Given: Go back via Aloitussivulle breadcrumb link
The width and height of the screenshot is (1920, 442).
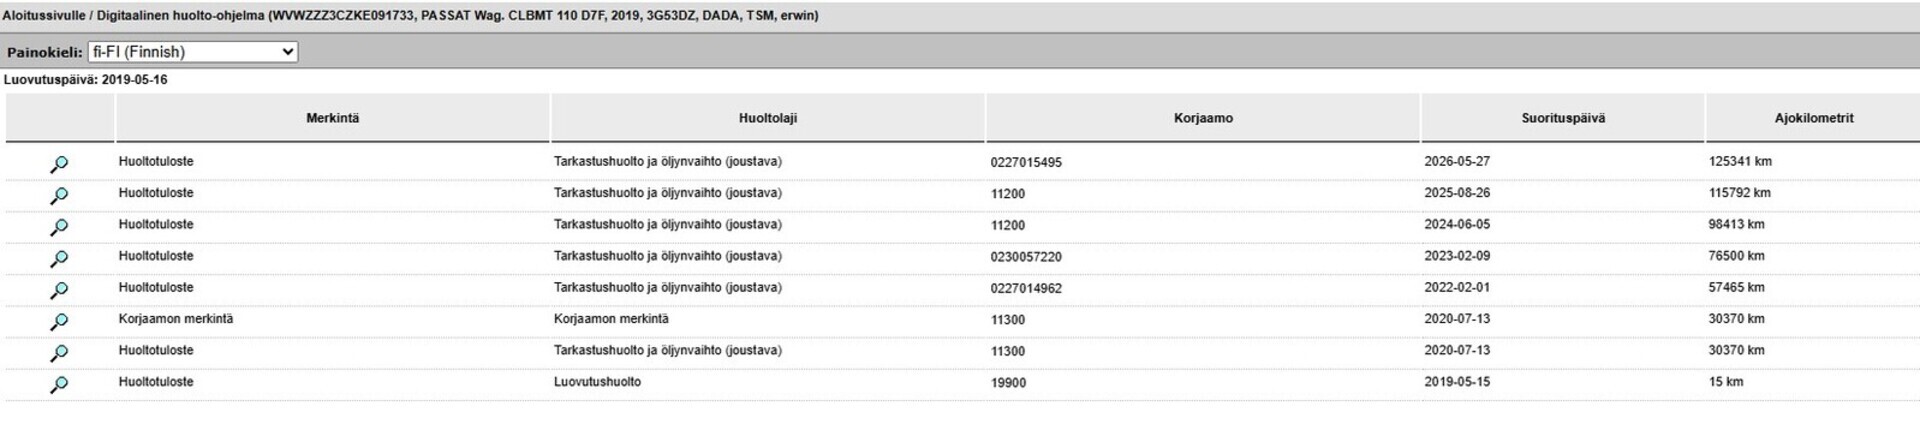Looking at the screenshot, I should [x=44, y=16].
